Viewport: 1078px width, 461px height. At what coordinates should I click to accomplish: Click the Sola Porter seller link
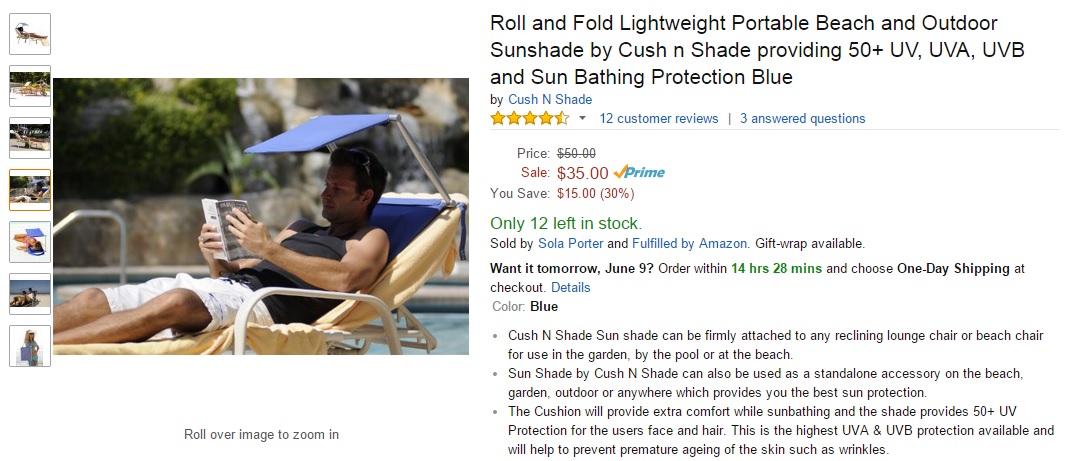click(570, 243)
